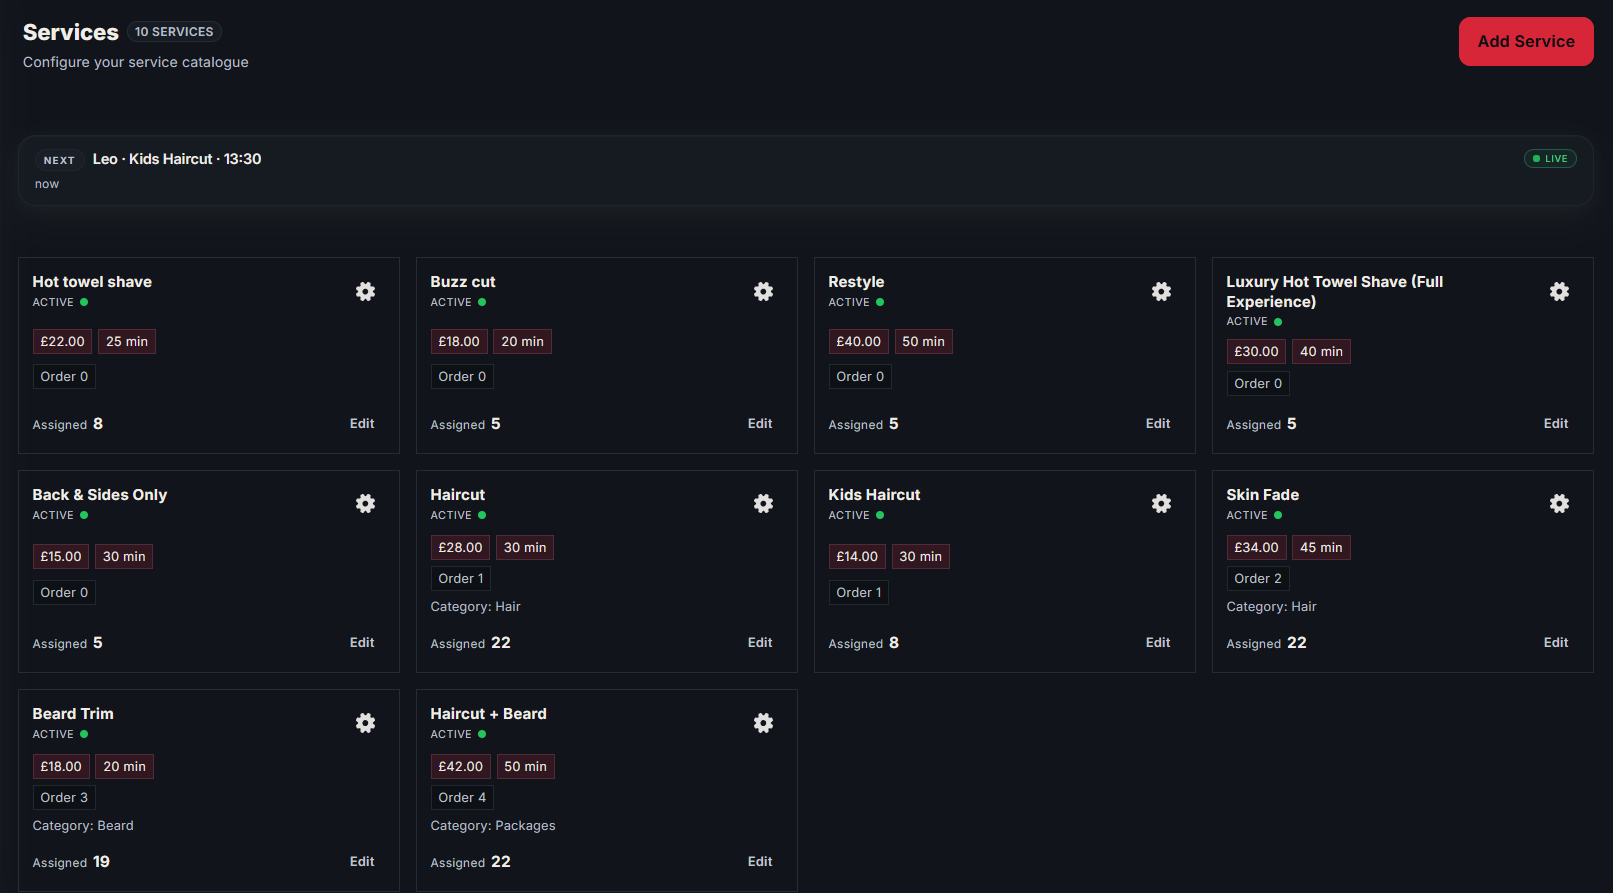Click the '45 min' duration tag
Viewport: 1613px width, 893px height.
point(1321,548)
